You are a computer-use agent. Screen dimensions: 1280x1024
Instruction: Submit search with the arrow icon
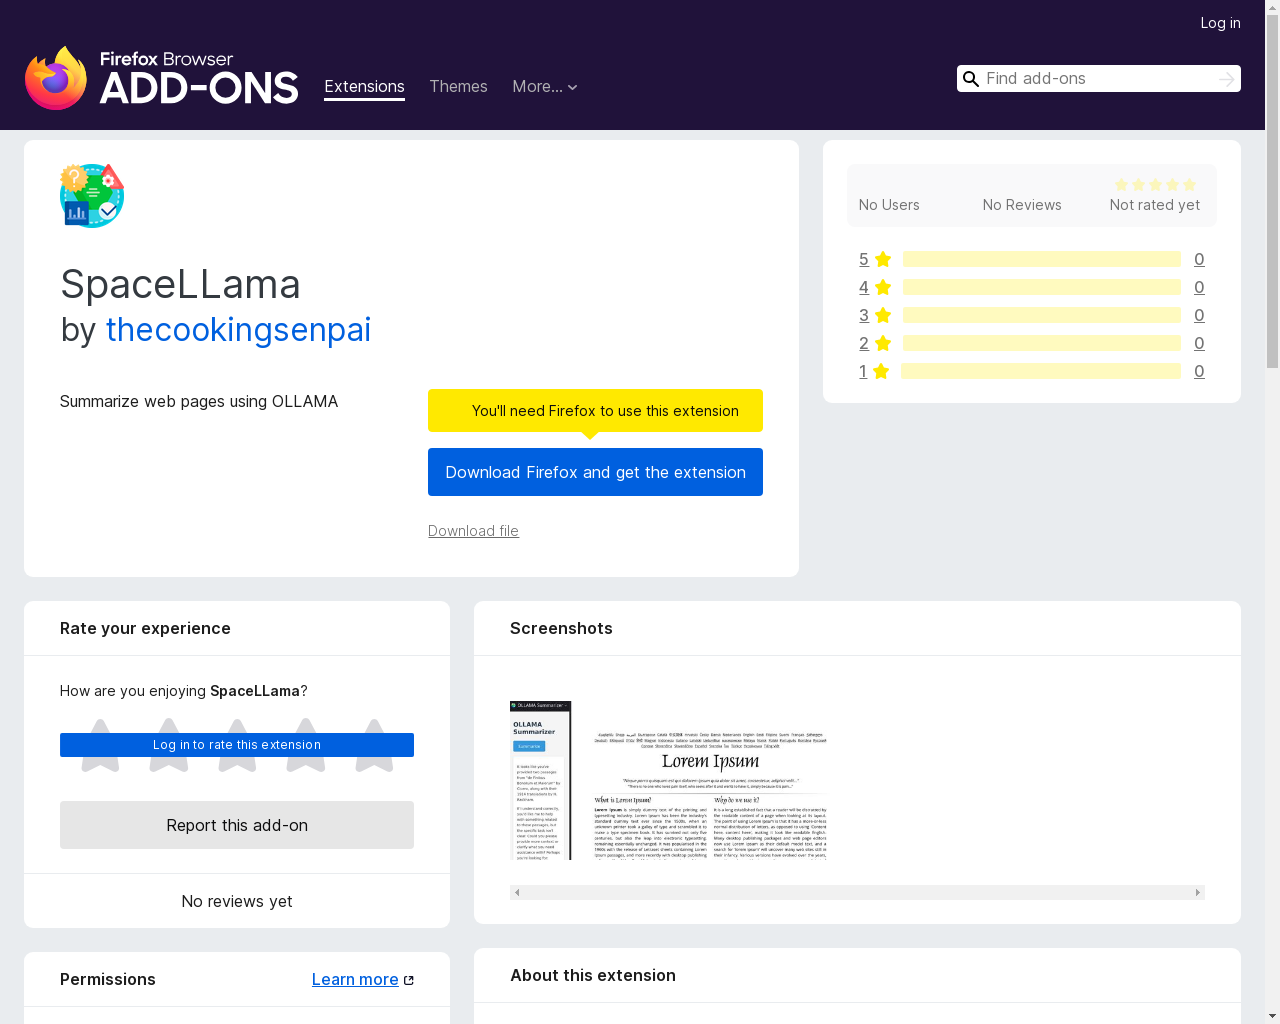click(x=1226, y=79)
